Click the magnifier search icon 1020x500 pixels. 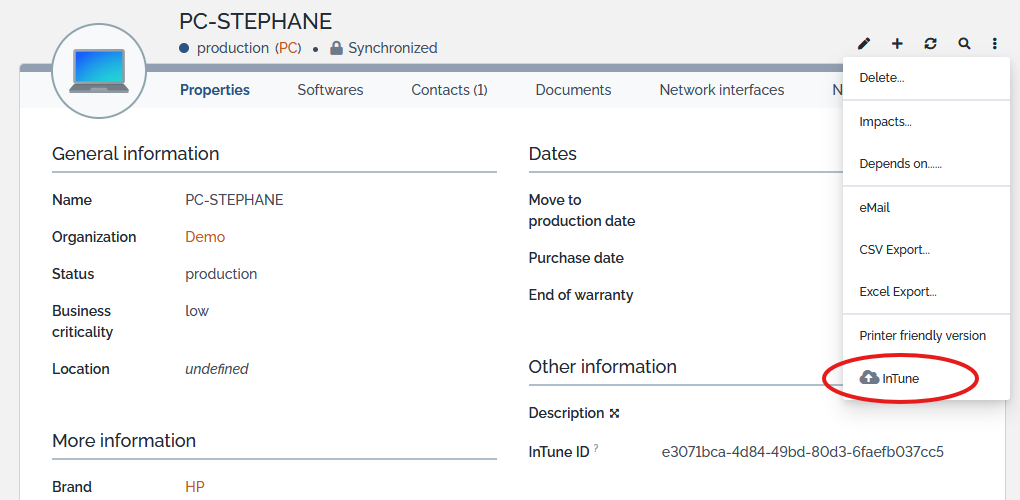pyautogui.click(x=964, y=44)
